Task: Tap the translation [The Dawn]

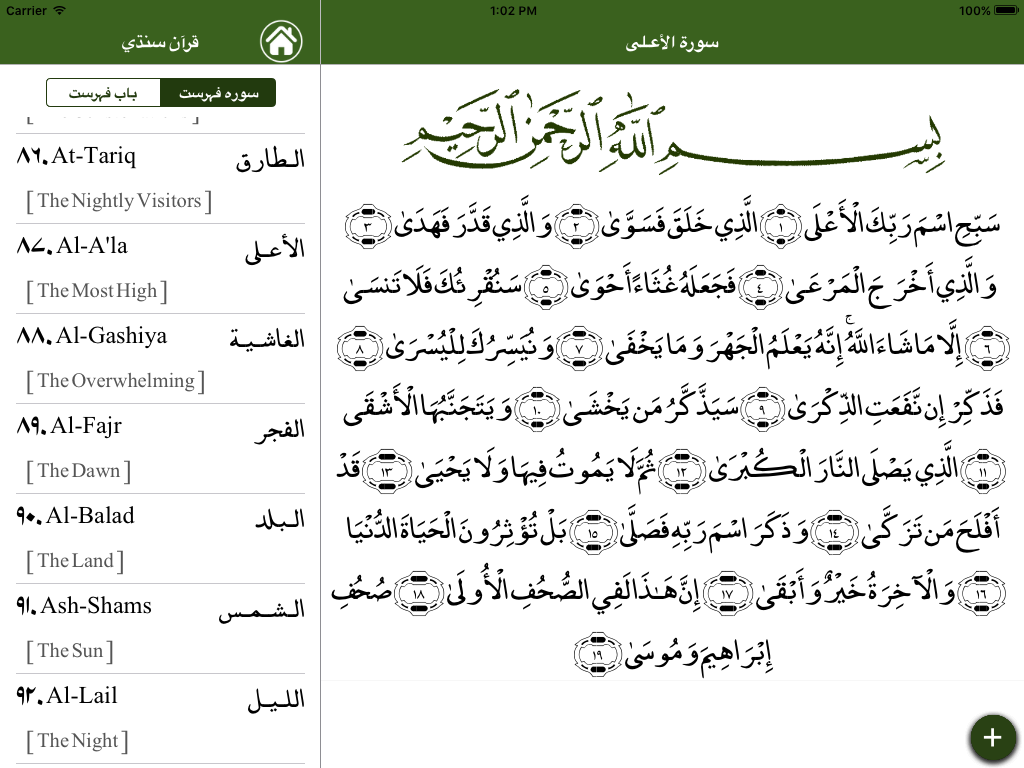Action: coord(78,472)
